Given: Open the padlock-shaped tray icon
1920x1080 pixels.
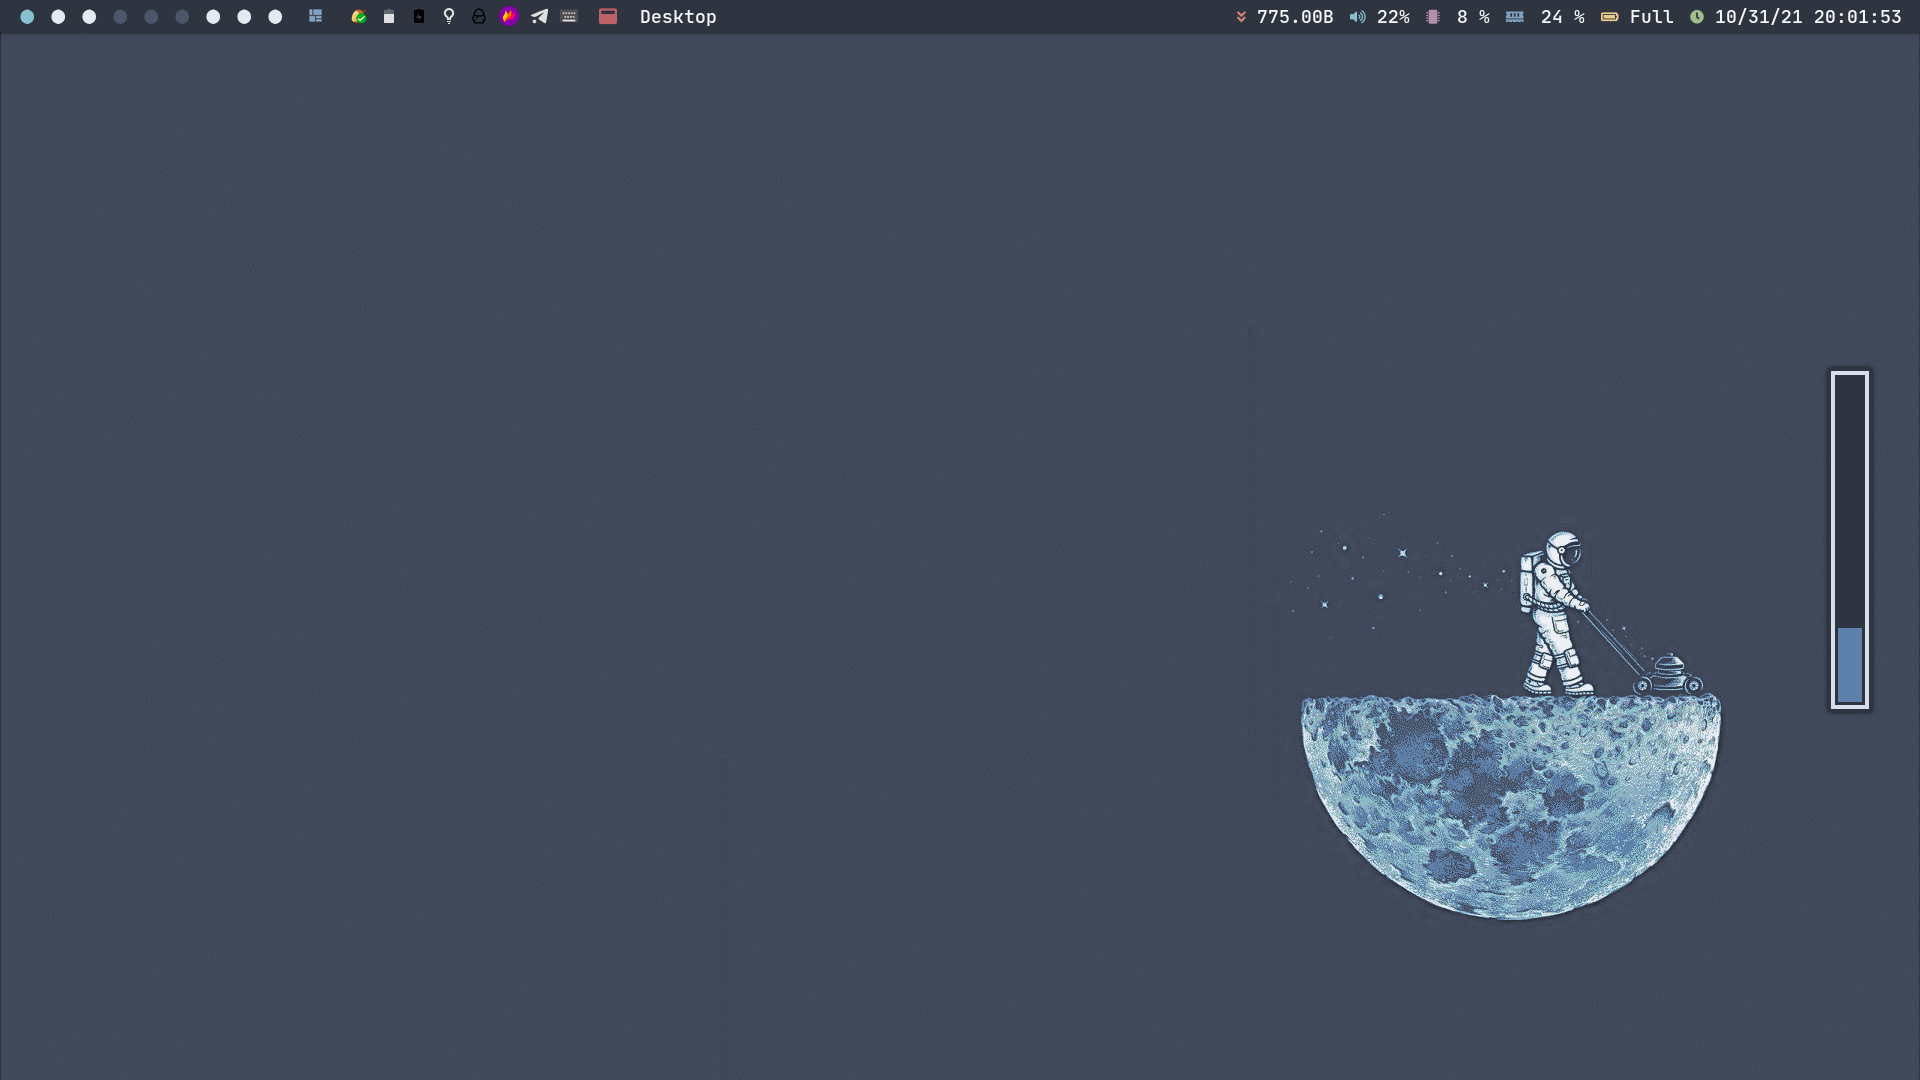Looking at the screenshot, I should [479, 16].
